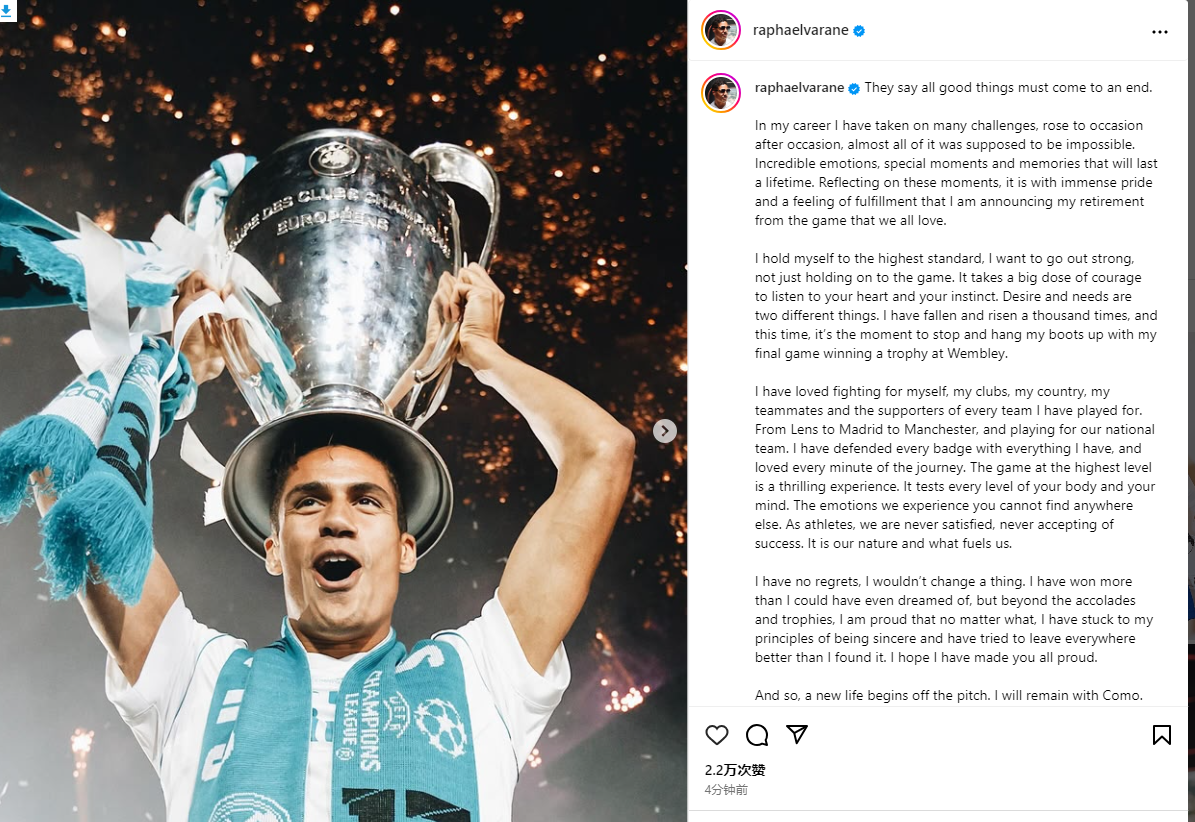Like the post with the heart icon
The image size is (1195, 822).
tap(717, 735)
